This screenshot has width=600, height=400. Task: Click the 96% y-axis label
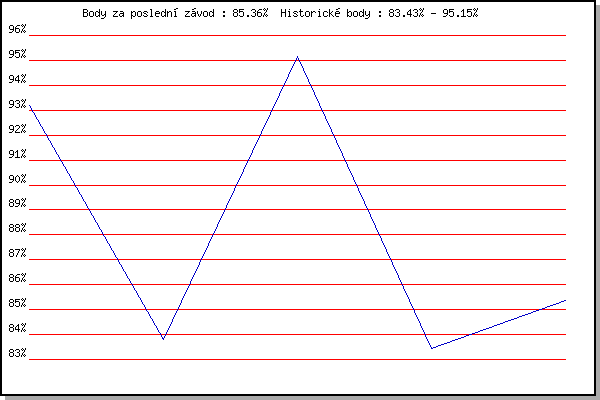coord(17,29)
